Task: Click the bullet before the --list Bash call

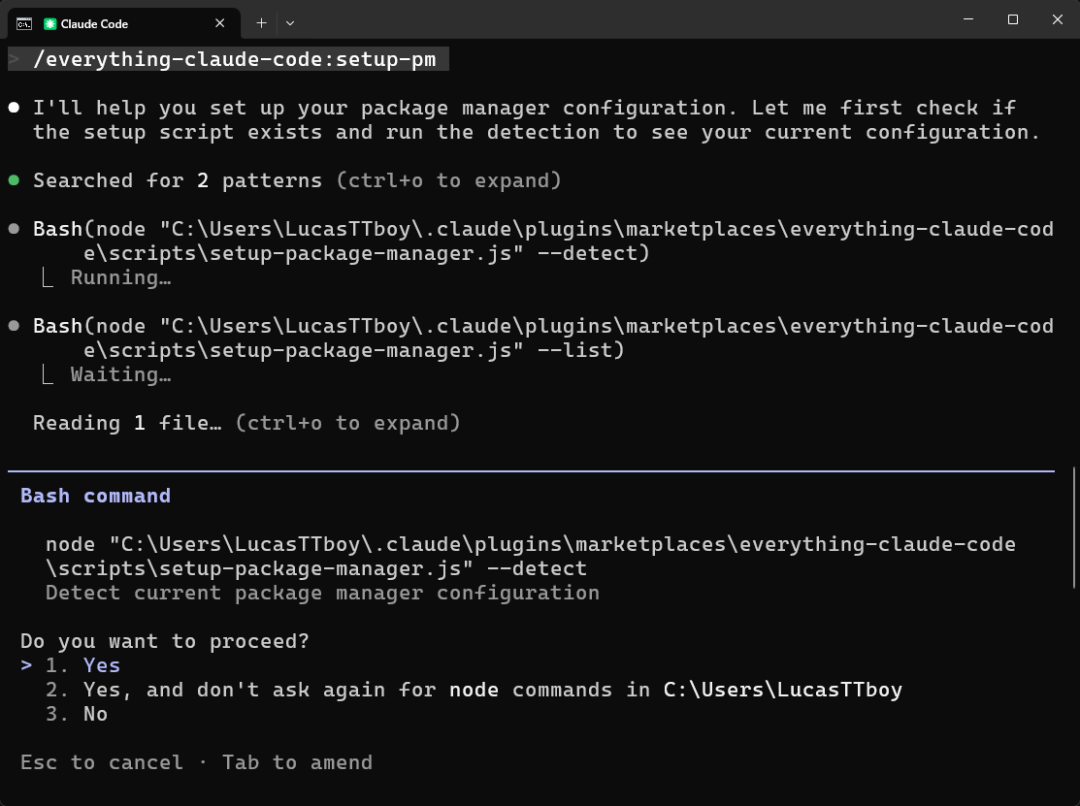Action: pos(14,326)
